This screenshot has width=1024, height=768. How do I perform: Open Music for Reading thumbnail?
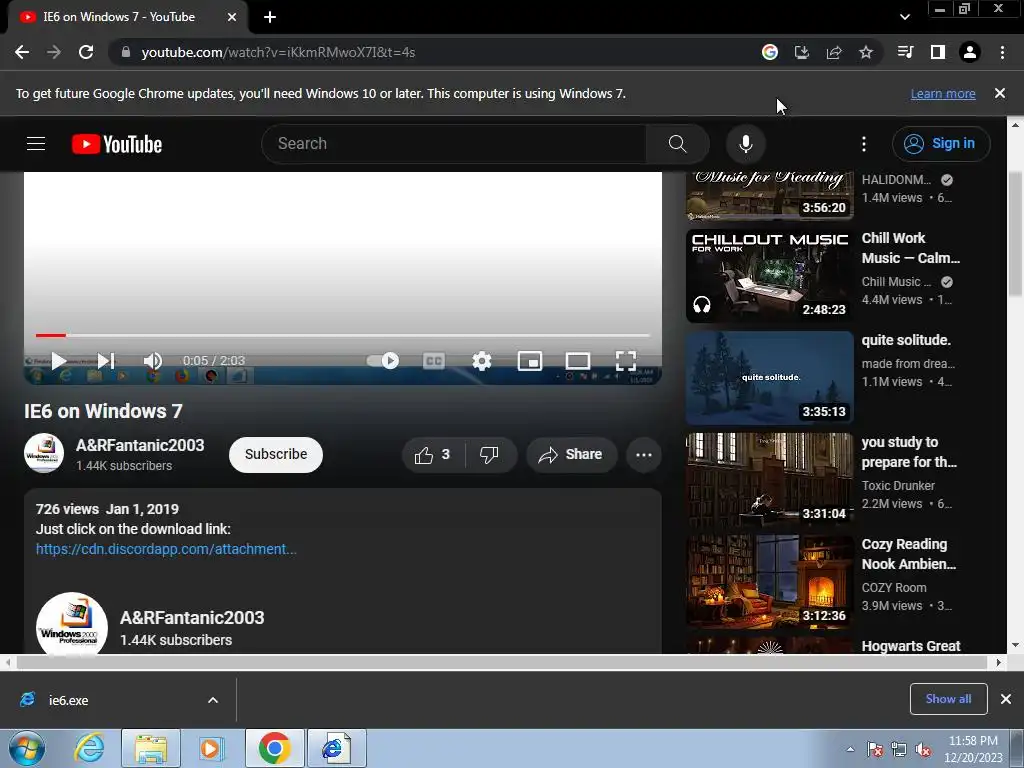(x=770, y=196)
